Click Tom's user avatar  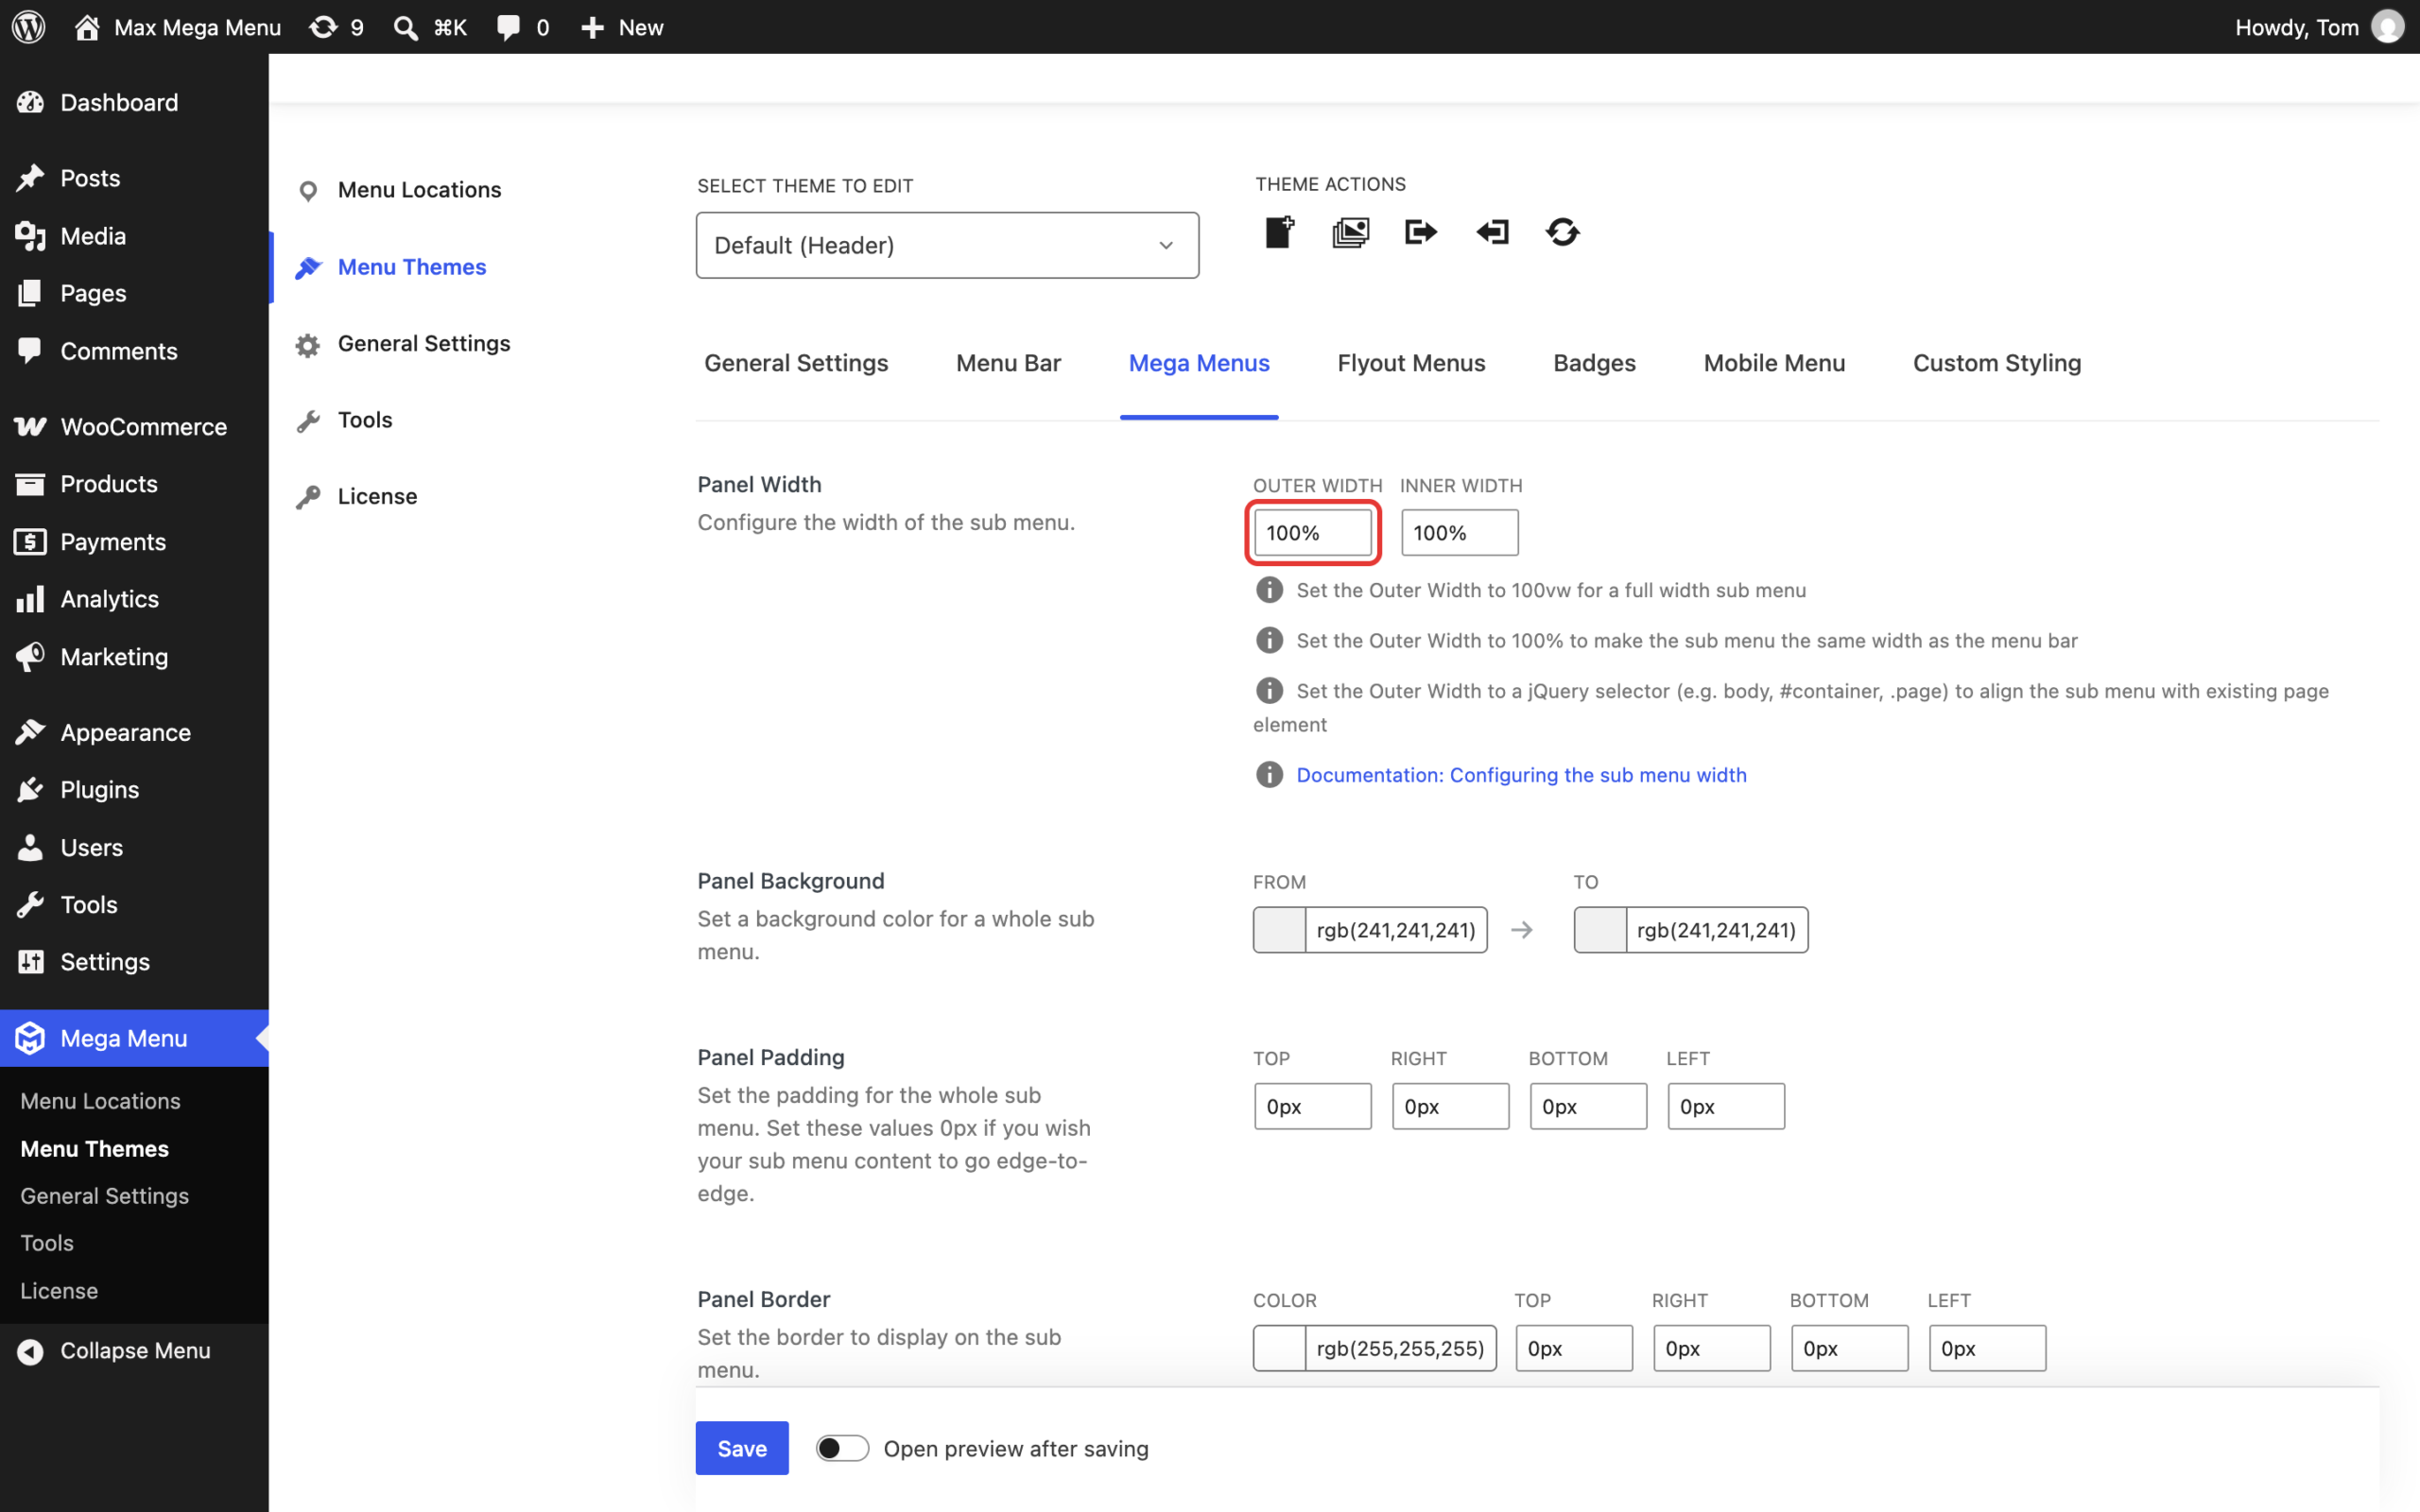click(2387, 27)
